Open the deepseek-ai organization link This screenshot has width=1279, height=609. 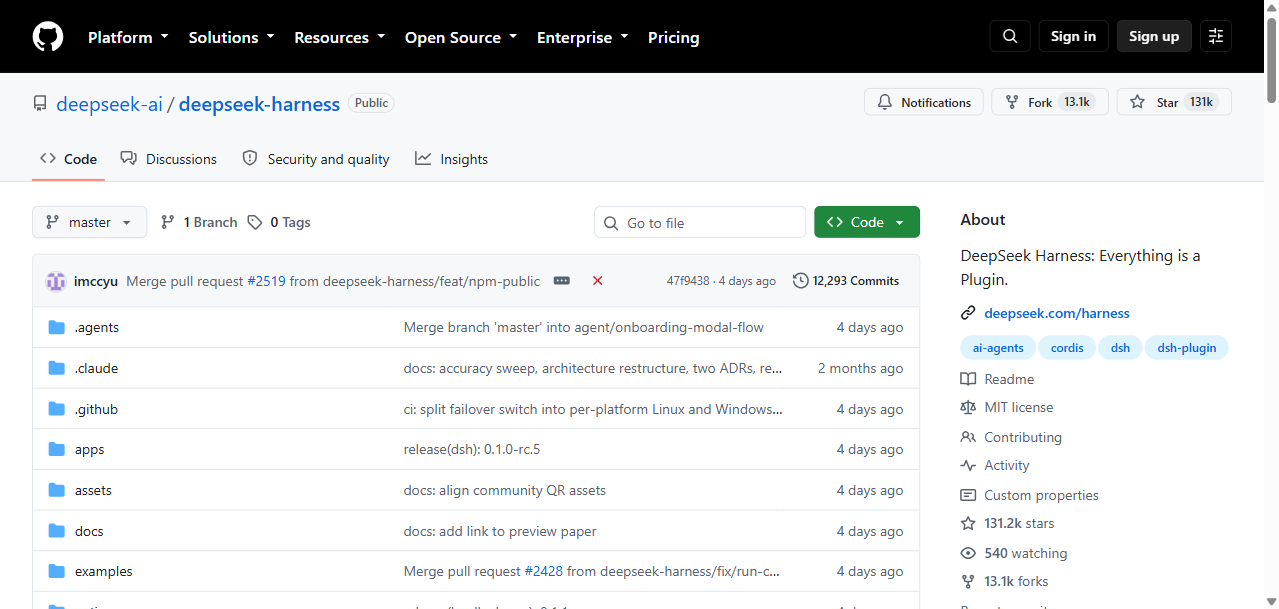coord(109,104)
